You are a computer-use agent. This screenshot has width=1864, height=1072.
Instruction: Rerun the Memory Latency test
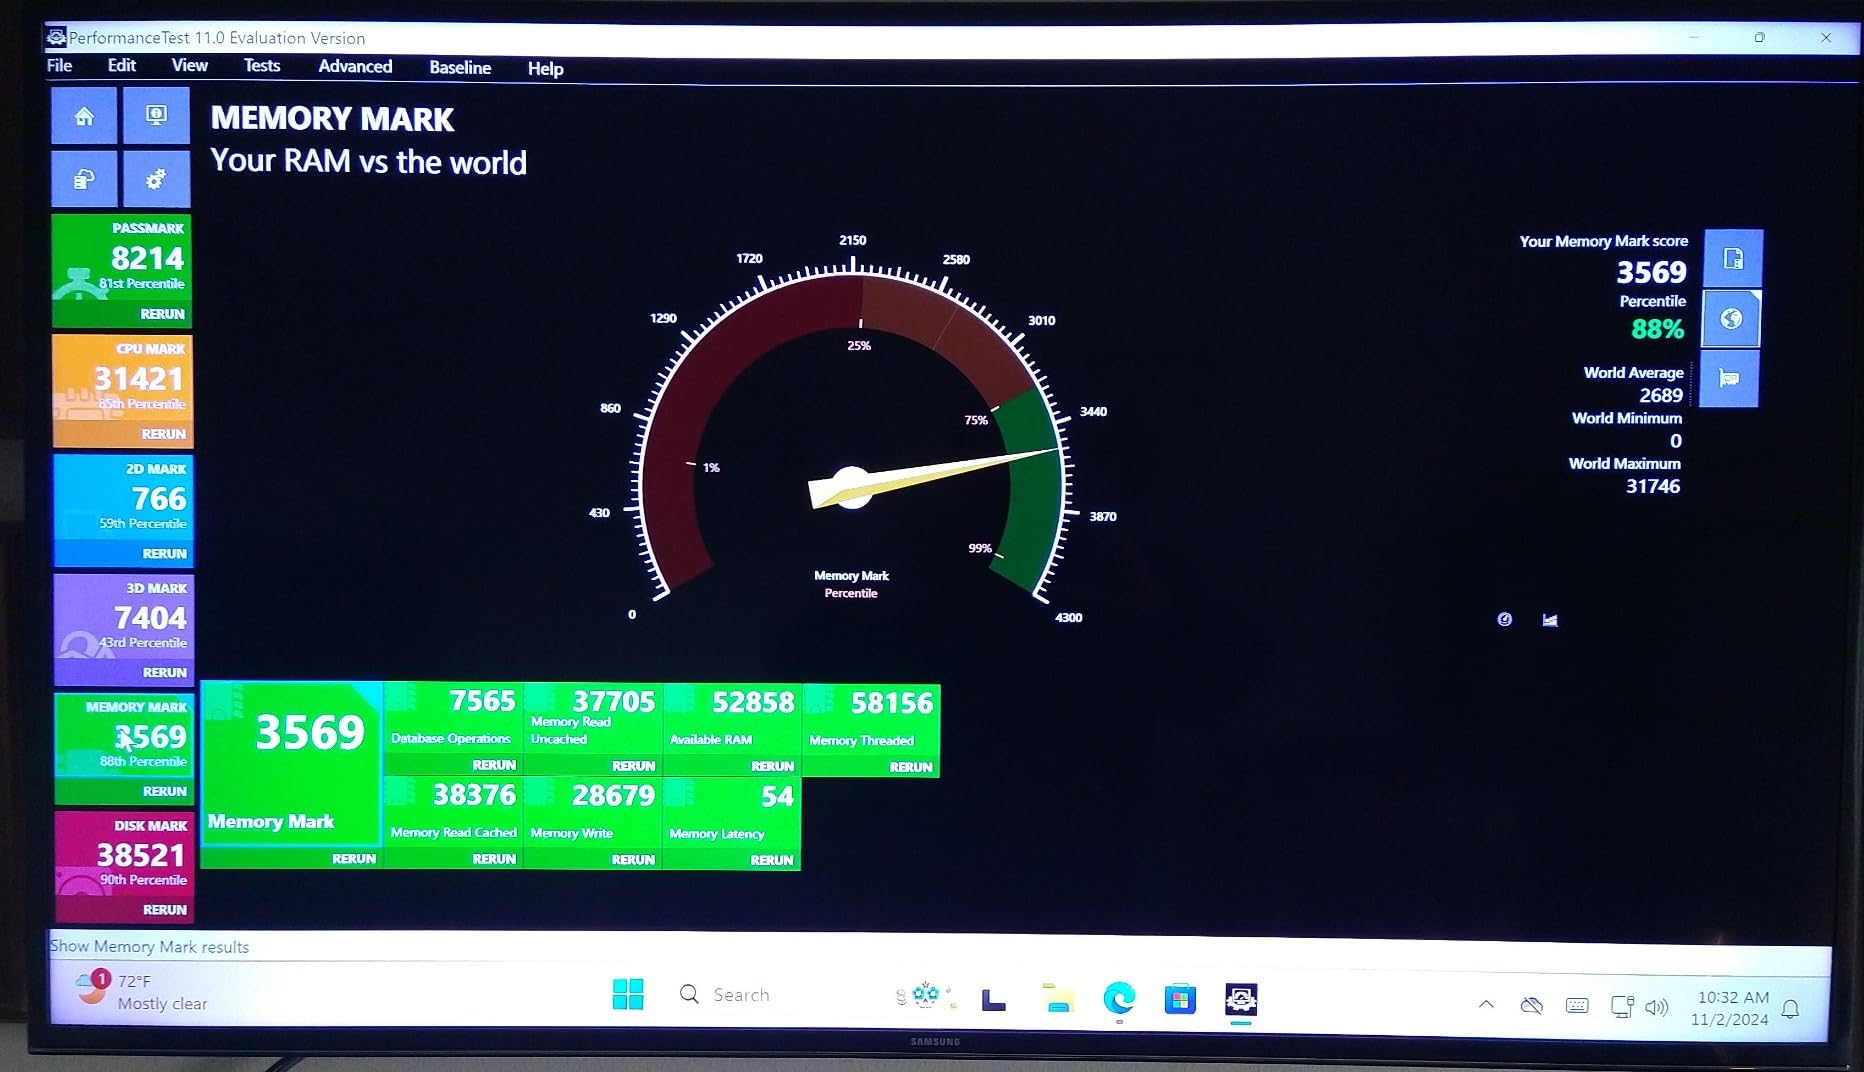[772, 860]
